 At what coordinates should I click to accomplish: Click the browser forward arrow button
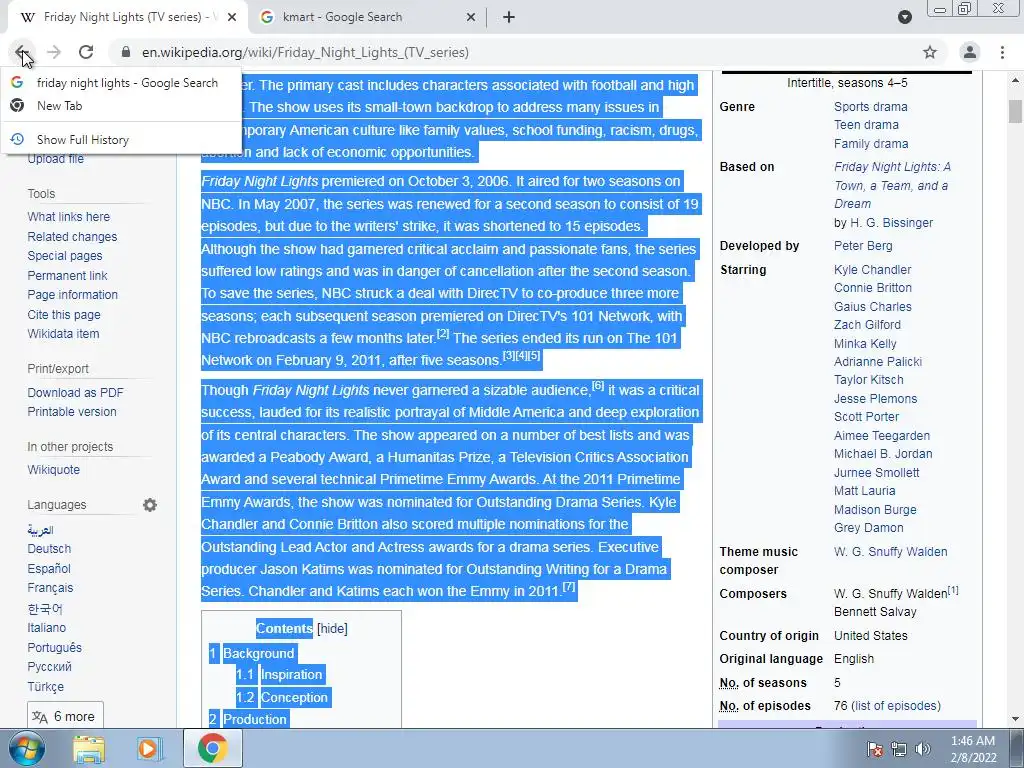[54, 52]
